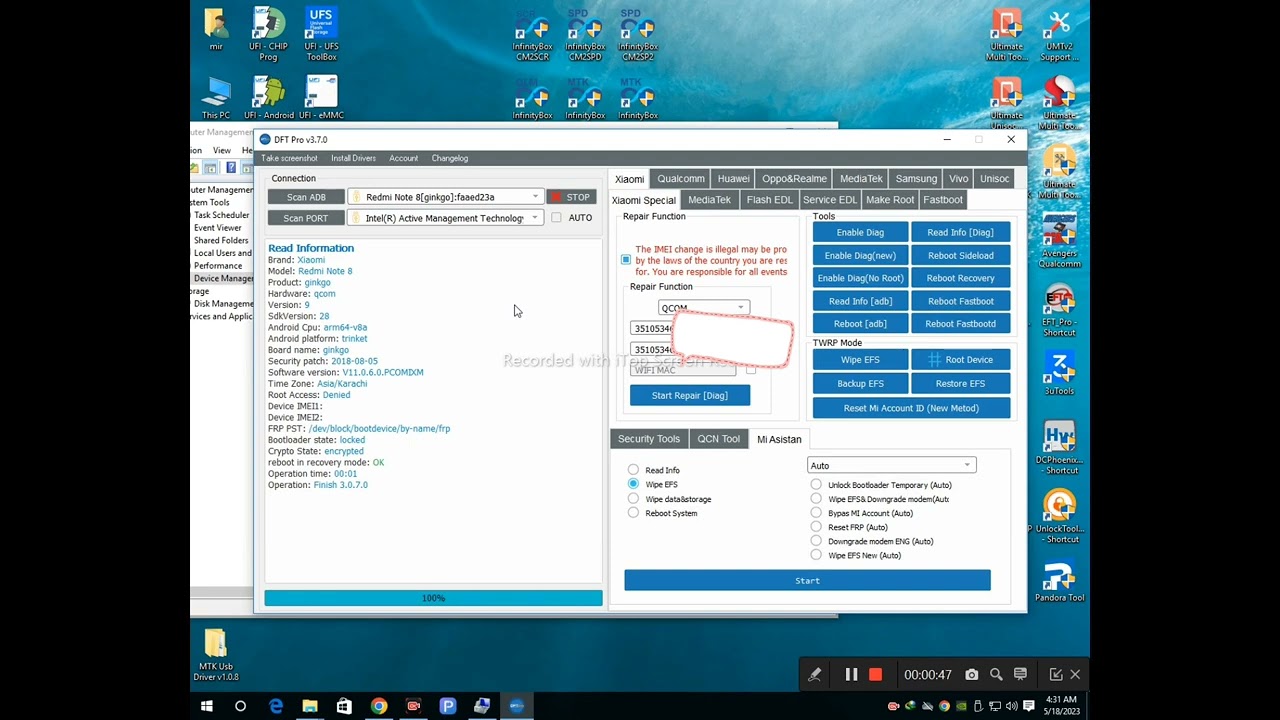Select the UFI - eMMC desktop shortcut
The image size is (1280, 720).
pyautogui.click(x=321, y=98)
